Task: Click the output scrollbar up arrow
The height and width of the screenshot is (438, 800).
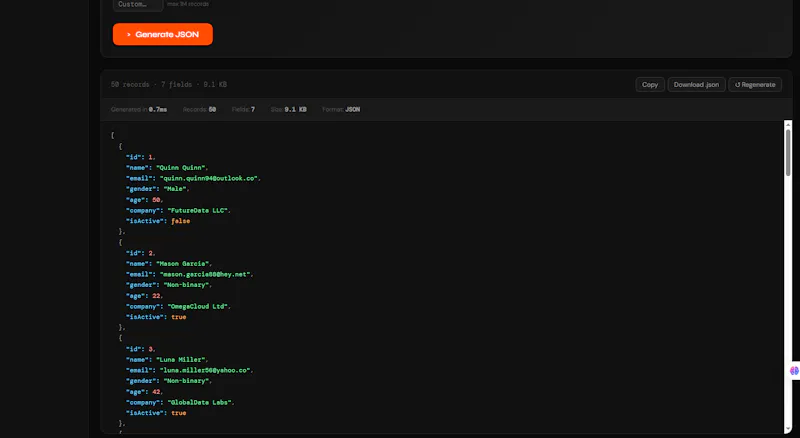Action: 788,125
